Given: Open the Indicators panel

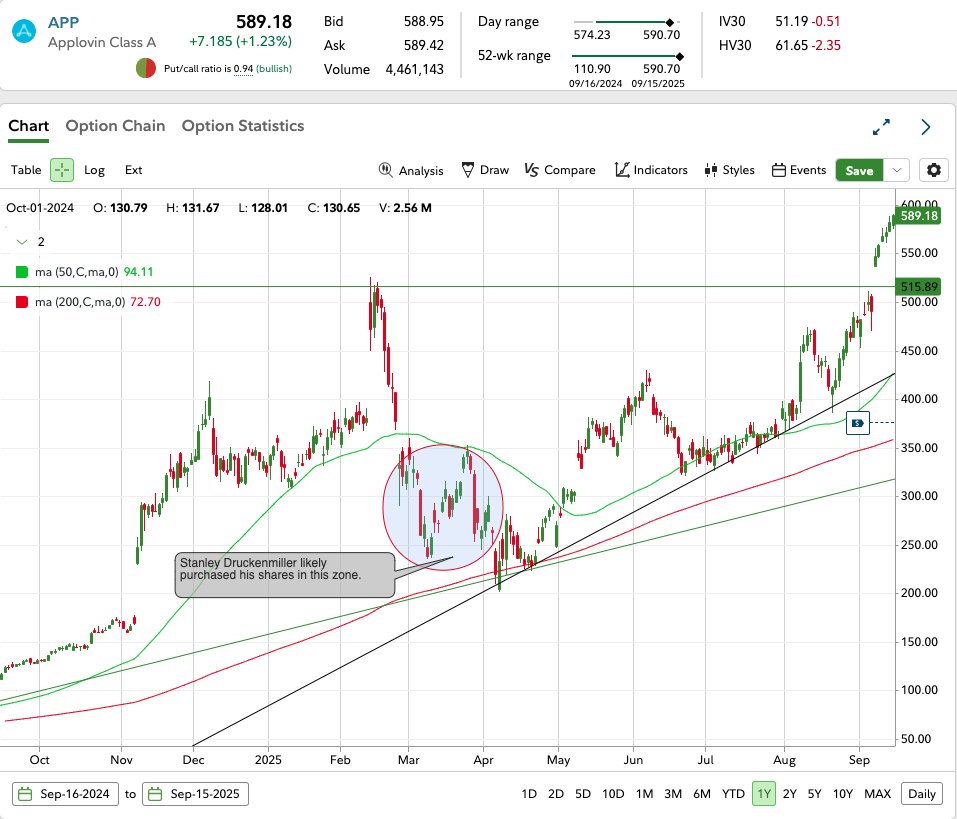Looking at the screenshot, I should 650,170.
